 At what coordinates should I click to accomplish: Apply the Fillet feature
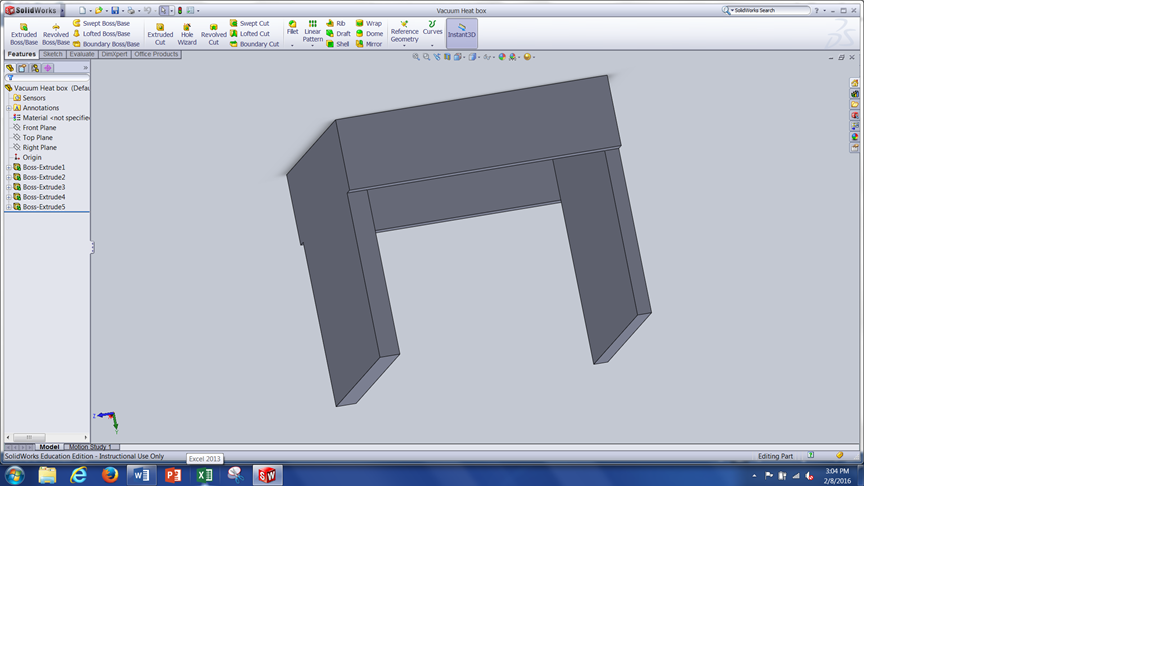pyautogui.click(x=292, y=29)
